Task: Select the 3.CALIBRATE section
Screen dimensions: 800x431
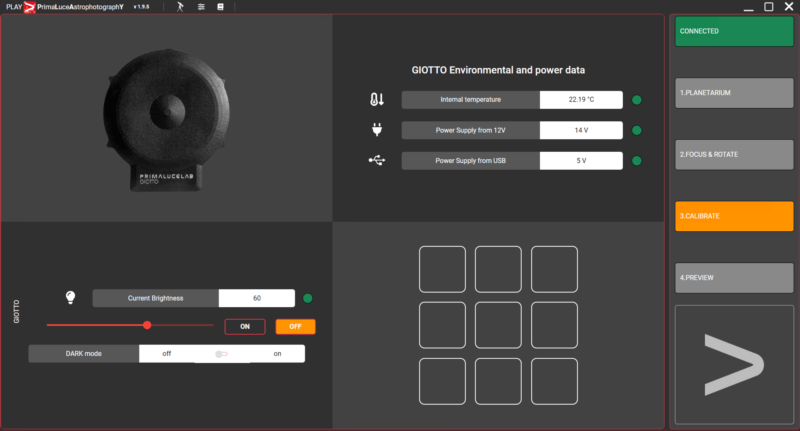Action: tap(734, 216)
